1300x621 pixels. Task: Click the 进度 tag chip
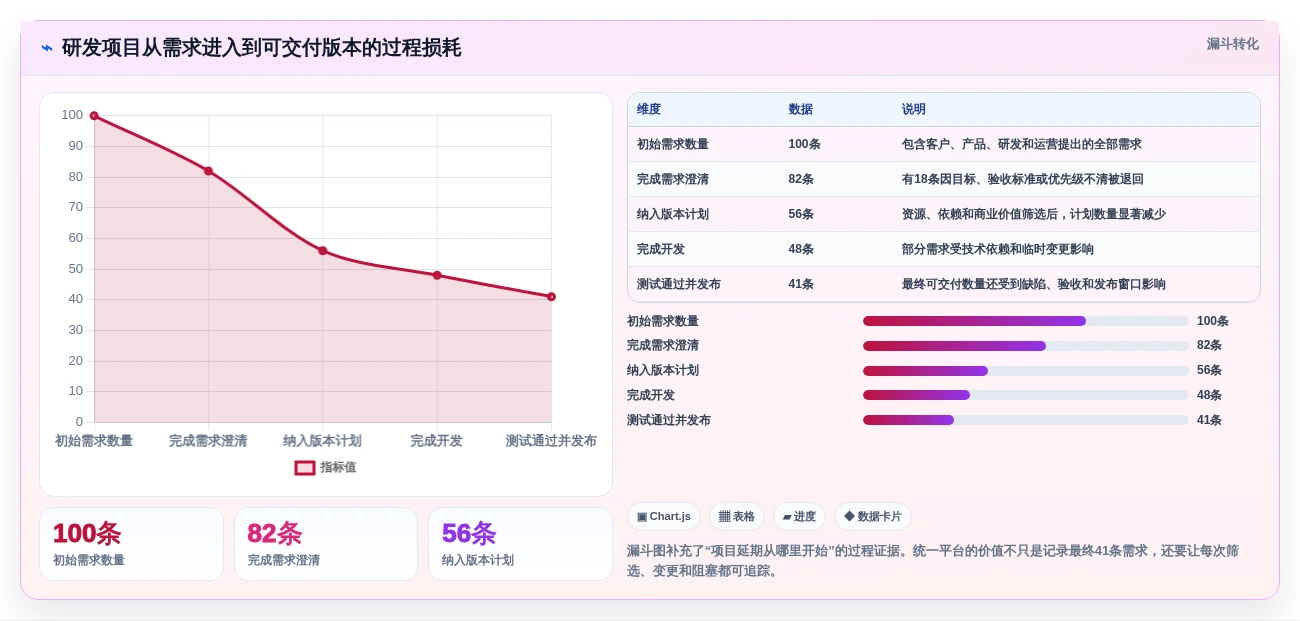pos(799,517)
